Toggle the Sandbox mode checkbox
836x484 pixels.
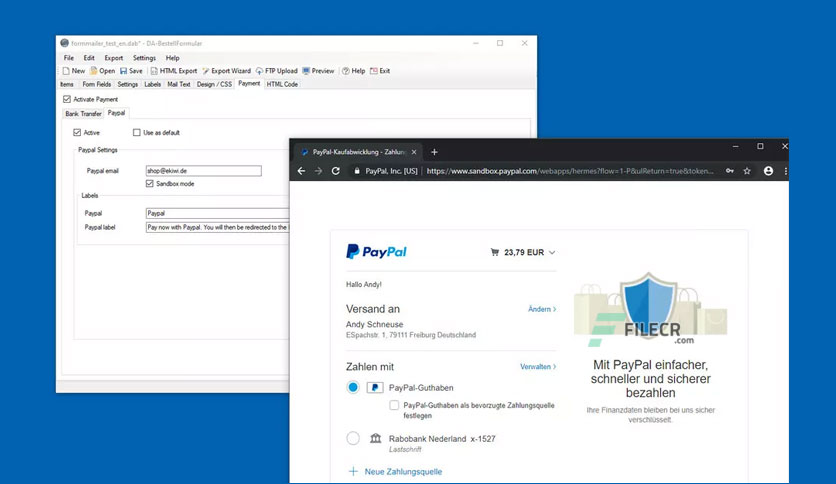pyautogui.click(x=150, y=183)
